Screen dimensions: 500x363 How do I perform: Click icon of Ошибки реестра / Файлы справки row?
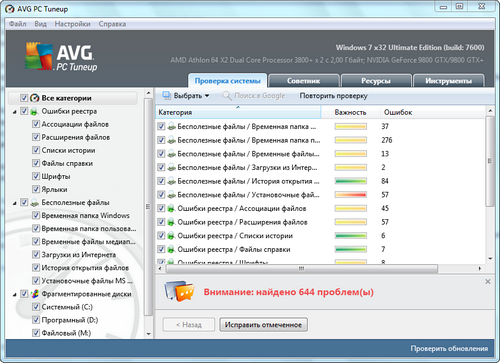pyautogui.click(x=171, y=249)
